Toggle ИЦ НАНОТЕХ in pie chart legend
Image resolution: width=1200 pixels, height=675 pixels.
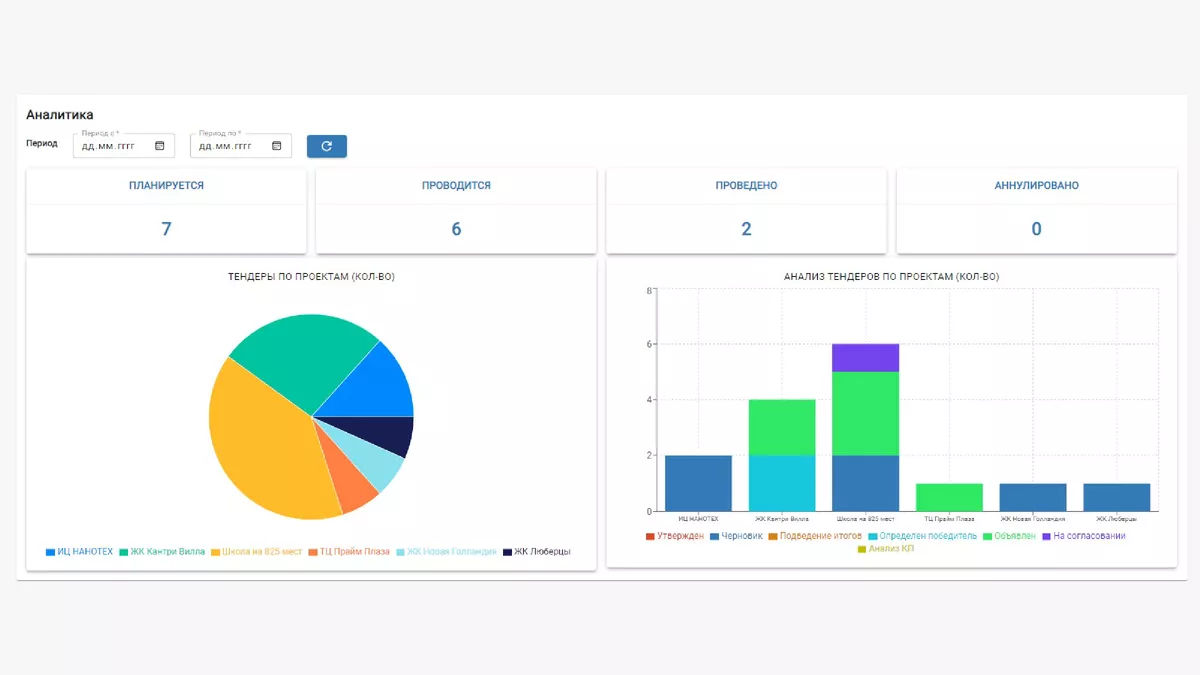pos(79,551)
